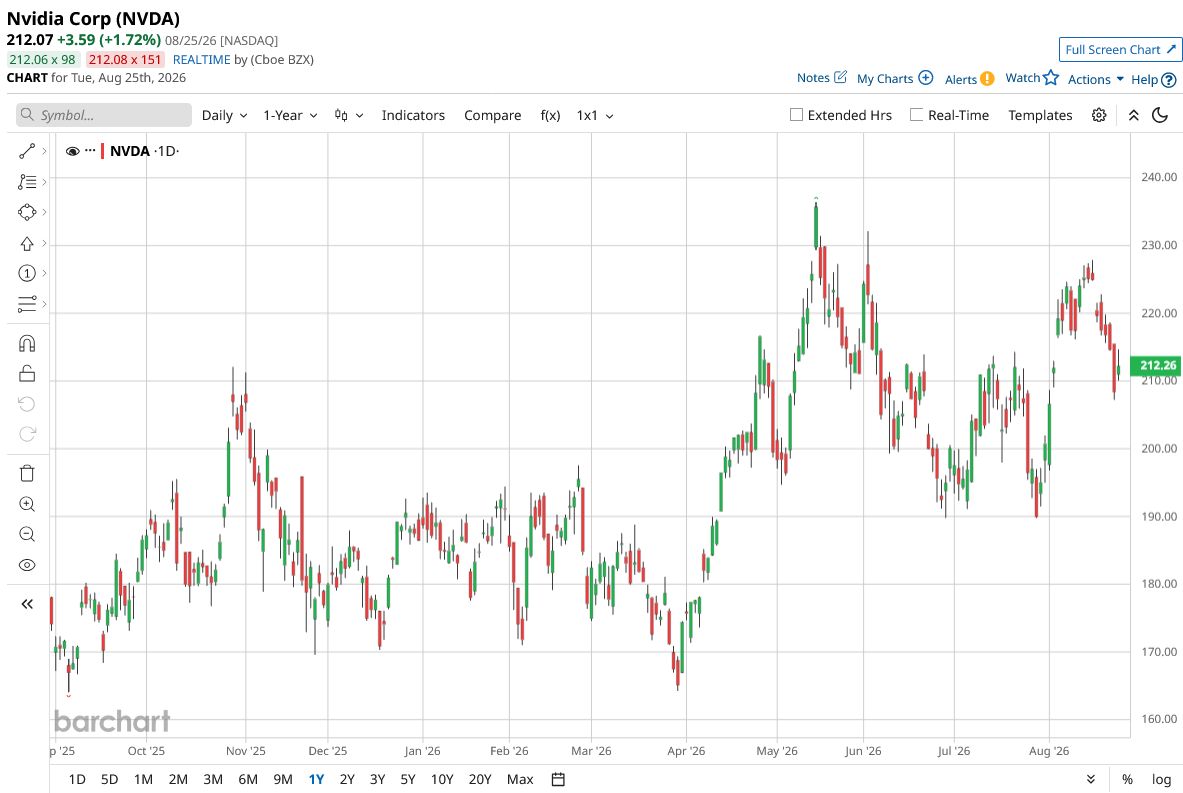Image resolution: width=1183 pixels, height=793 pixels.
Task: Open Notes for this chart
Action: pyautogui.click(x=822, y=78)
